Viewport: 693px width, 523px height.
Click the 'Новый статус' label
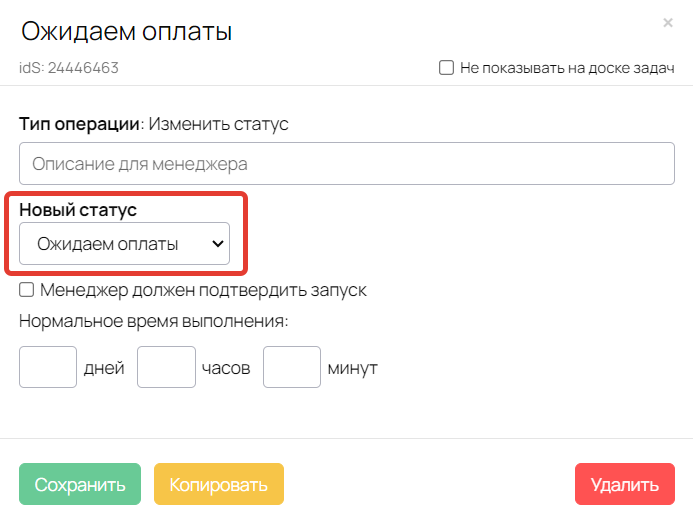coord(78,210)
